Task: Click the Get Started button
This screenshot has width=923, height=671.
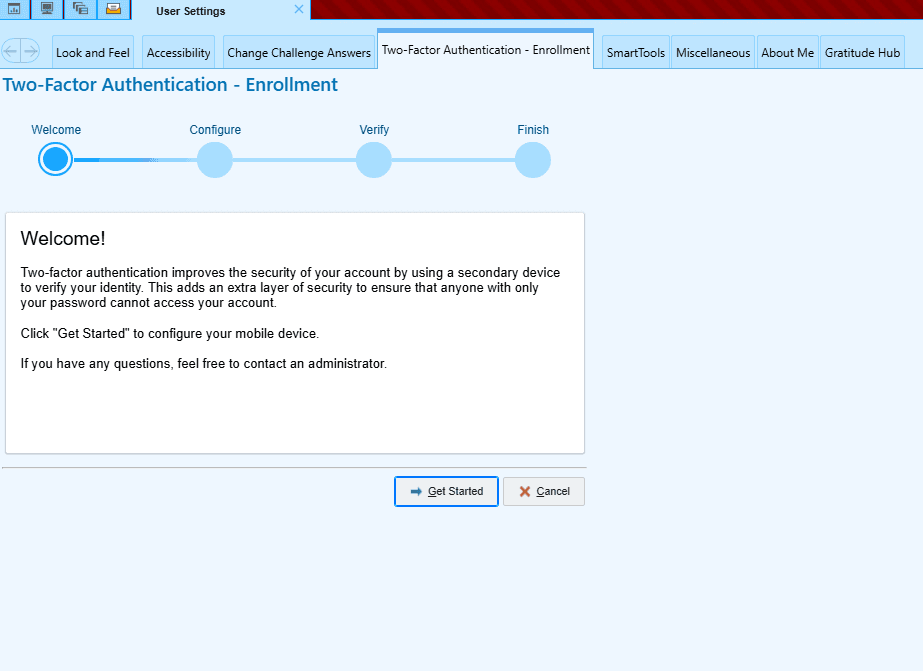Action: pyautogui.click(x=446, y=492)
